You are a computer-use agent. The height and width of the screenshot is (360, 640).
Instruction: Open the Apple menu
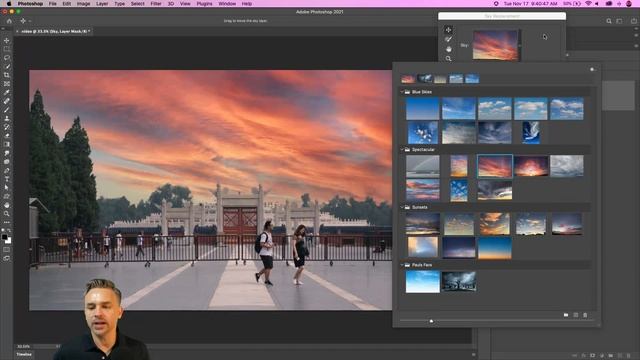[x=9, y=4]
